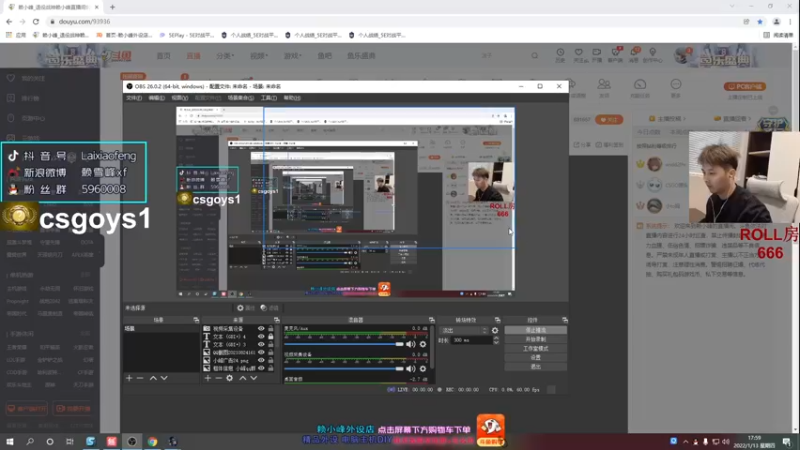Viewport: 800px width, 450px height.
Task: Undock the 场景 panel via its pop-out icon
Action: tap(196, 320)
